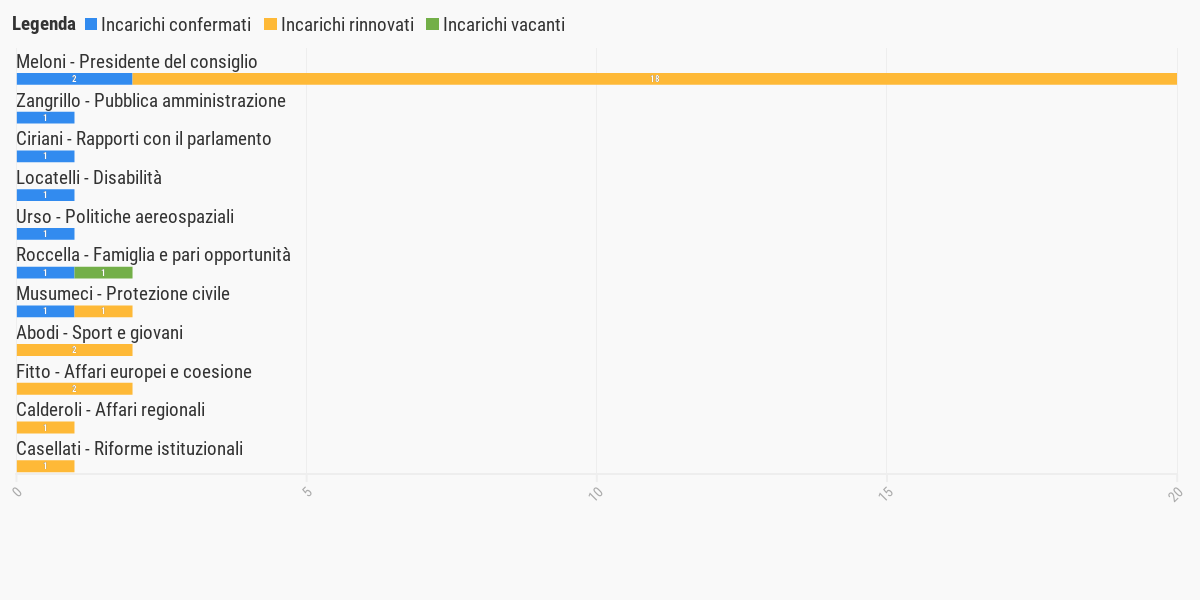Click Calderoli's orange bar labeled 1
The height and width of the screenshot is (600, 1200).
click(45, 428)
